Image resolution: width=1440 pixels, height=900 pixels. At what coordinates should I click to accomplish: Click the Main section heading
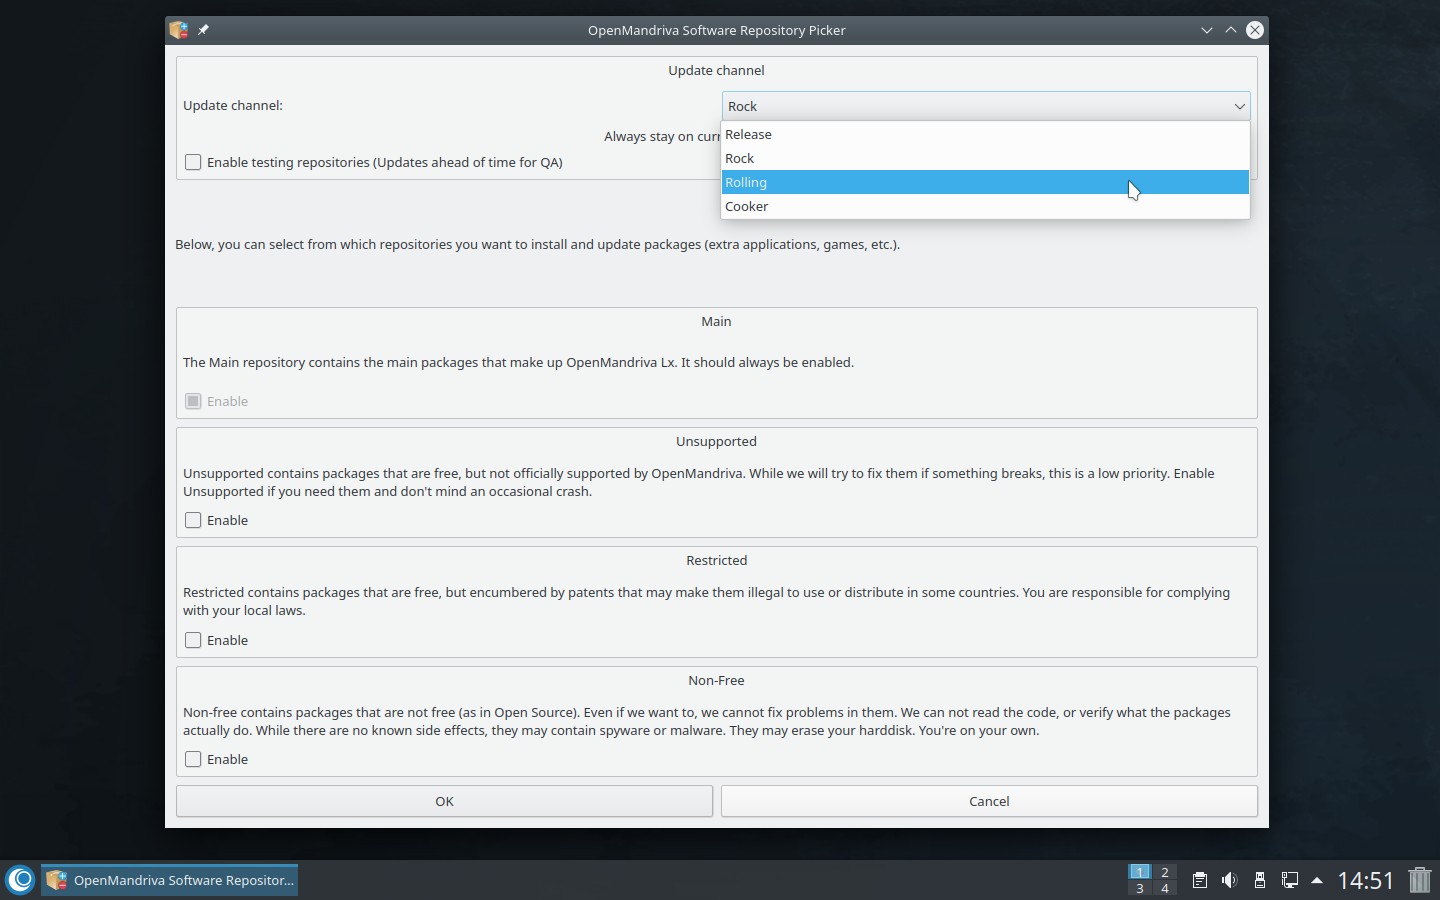(716, 321)
